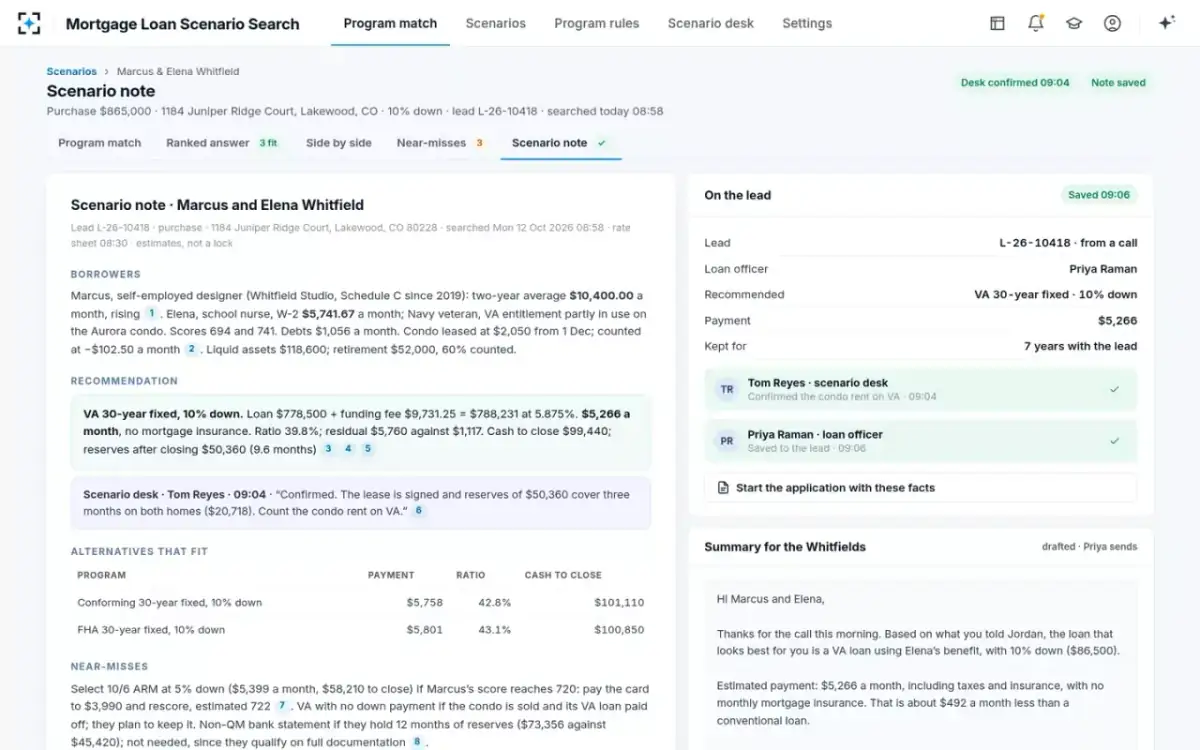Screen dimensions: 1200x750
Task: Open footnote marker 5 in the recommendation
Action: pyautogui.click(x=368, y=449)
